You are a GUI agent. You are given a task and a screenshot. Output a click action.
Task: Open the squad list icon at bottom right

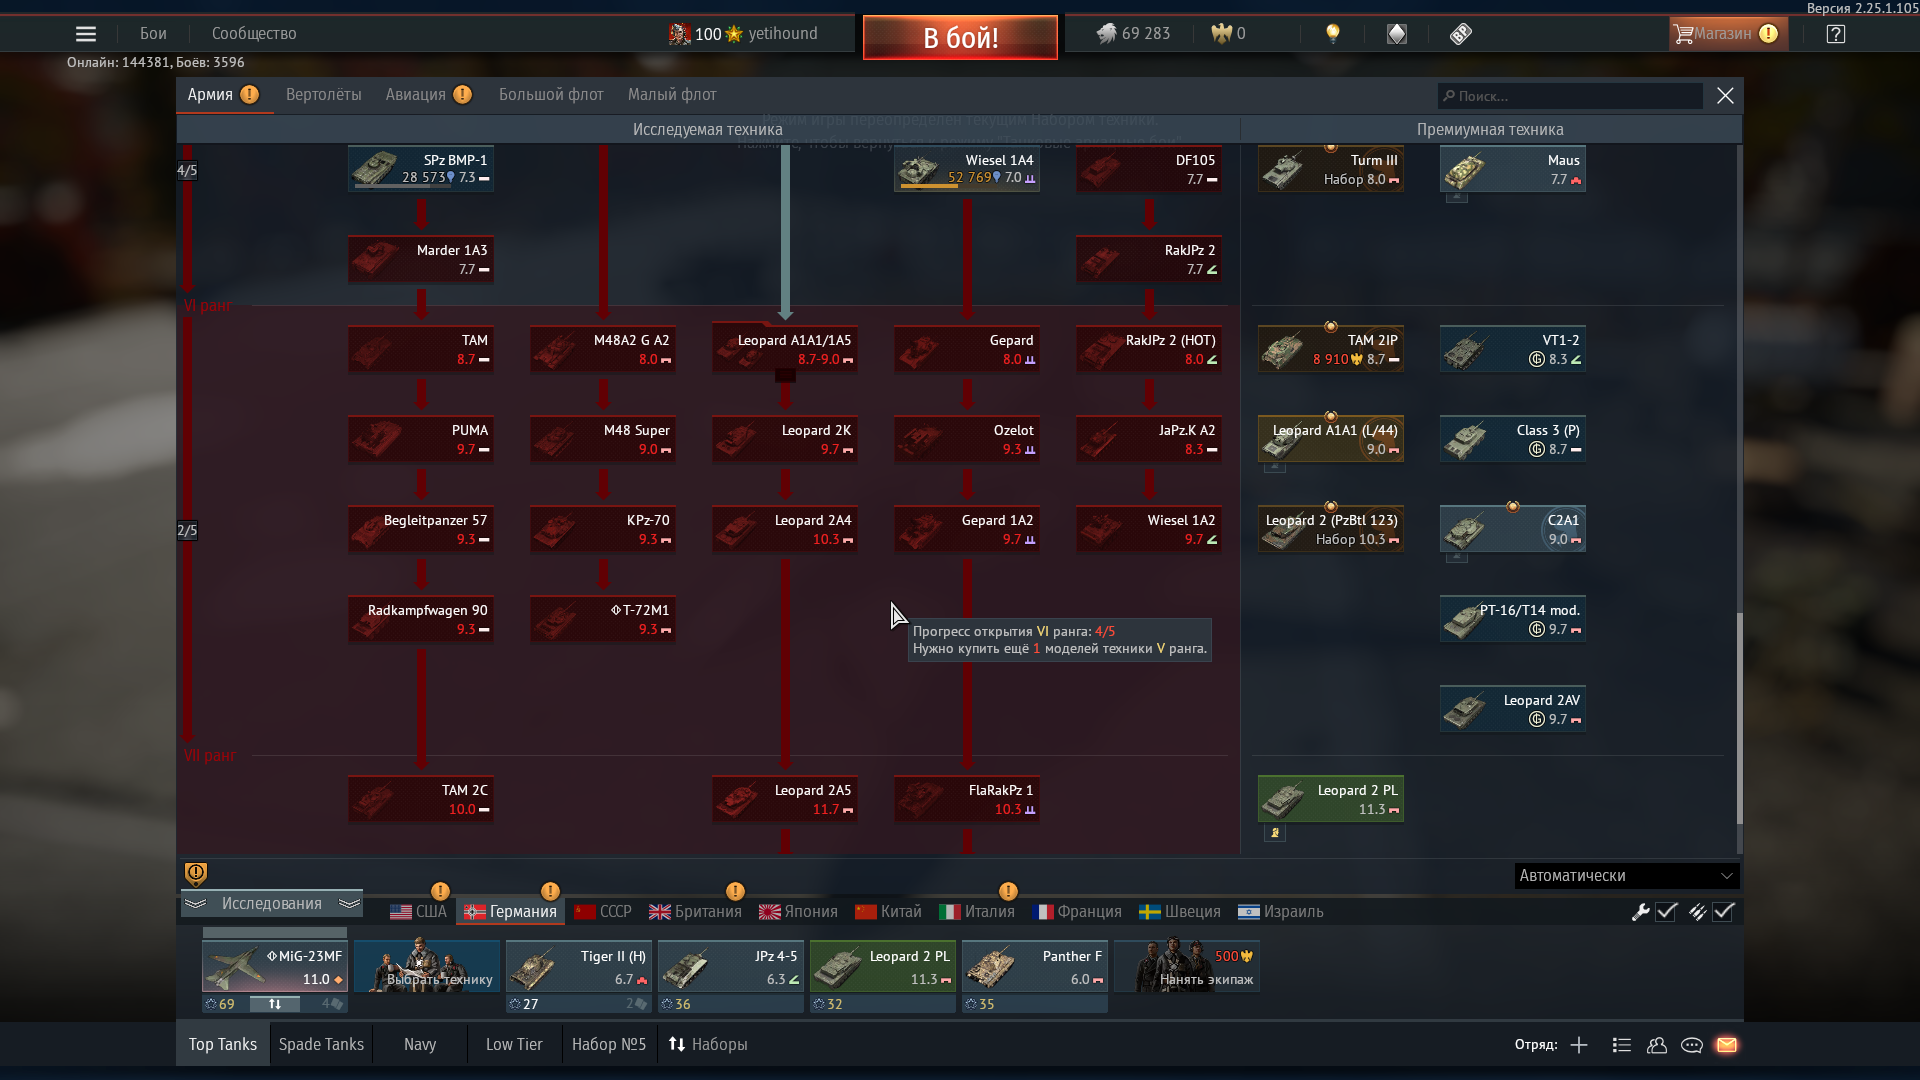point(1622,1045)
